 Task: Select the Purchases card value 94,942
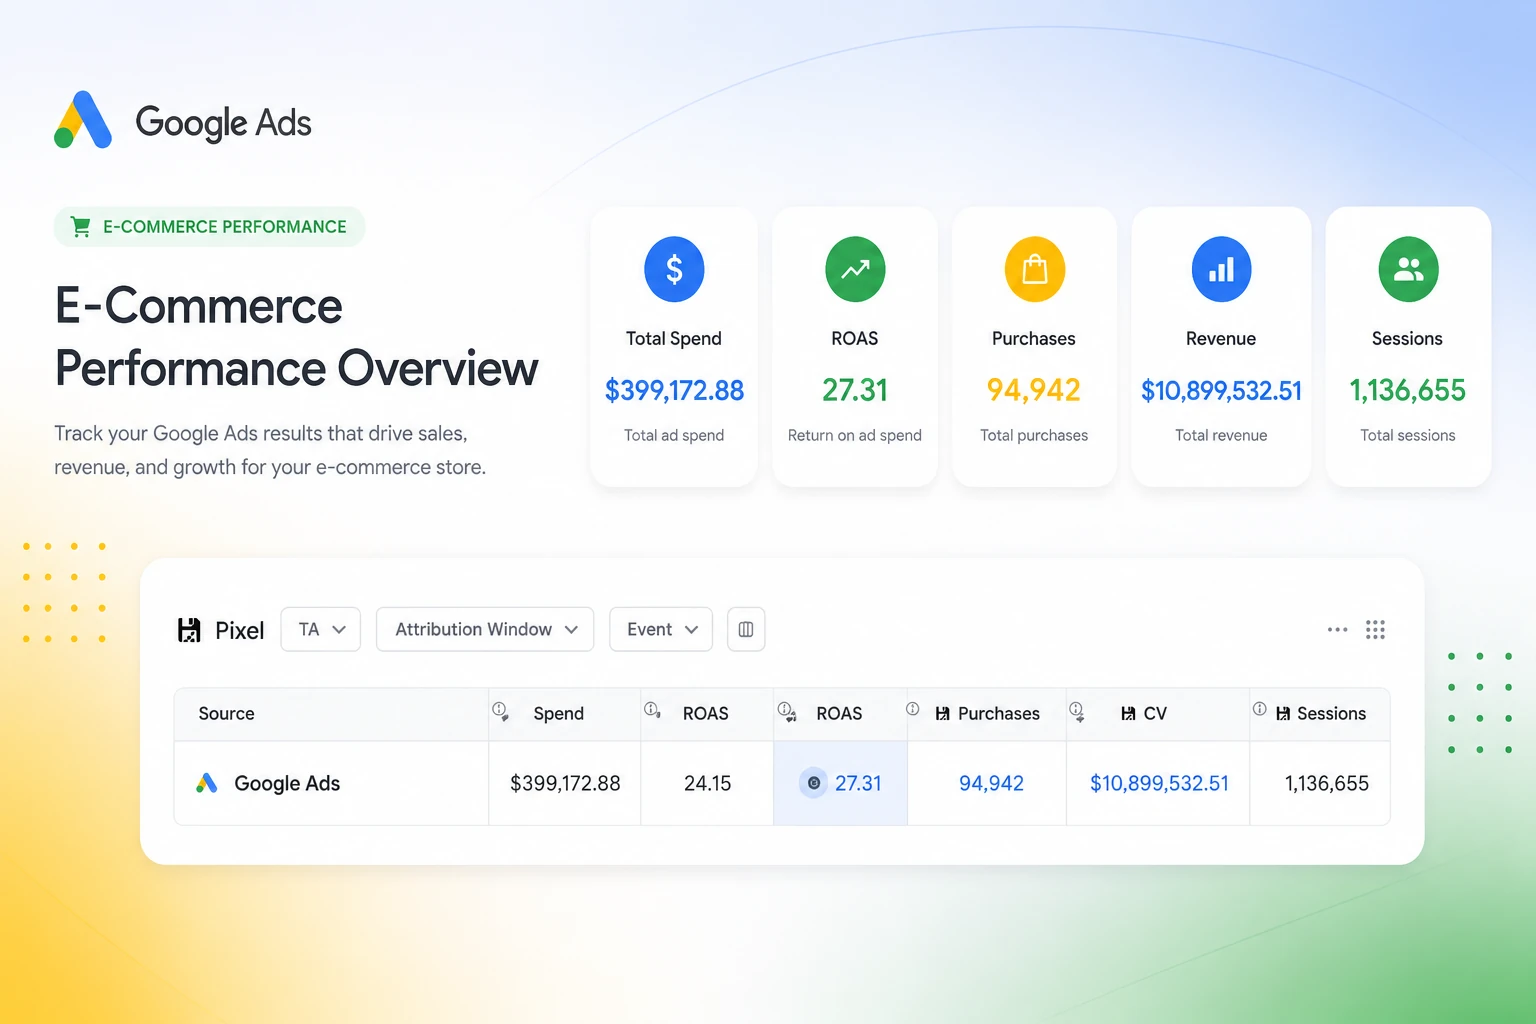(x=1034, y=390)
